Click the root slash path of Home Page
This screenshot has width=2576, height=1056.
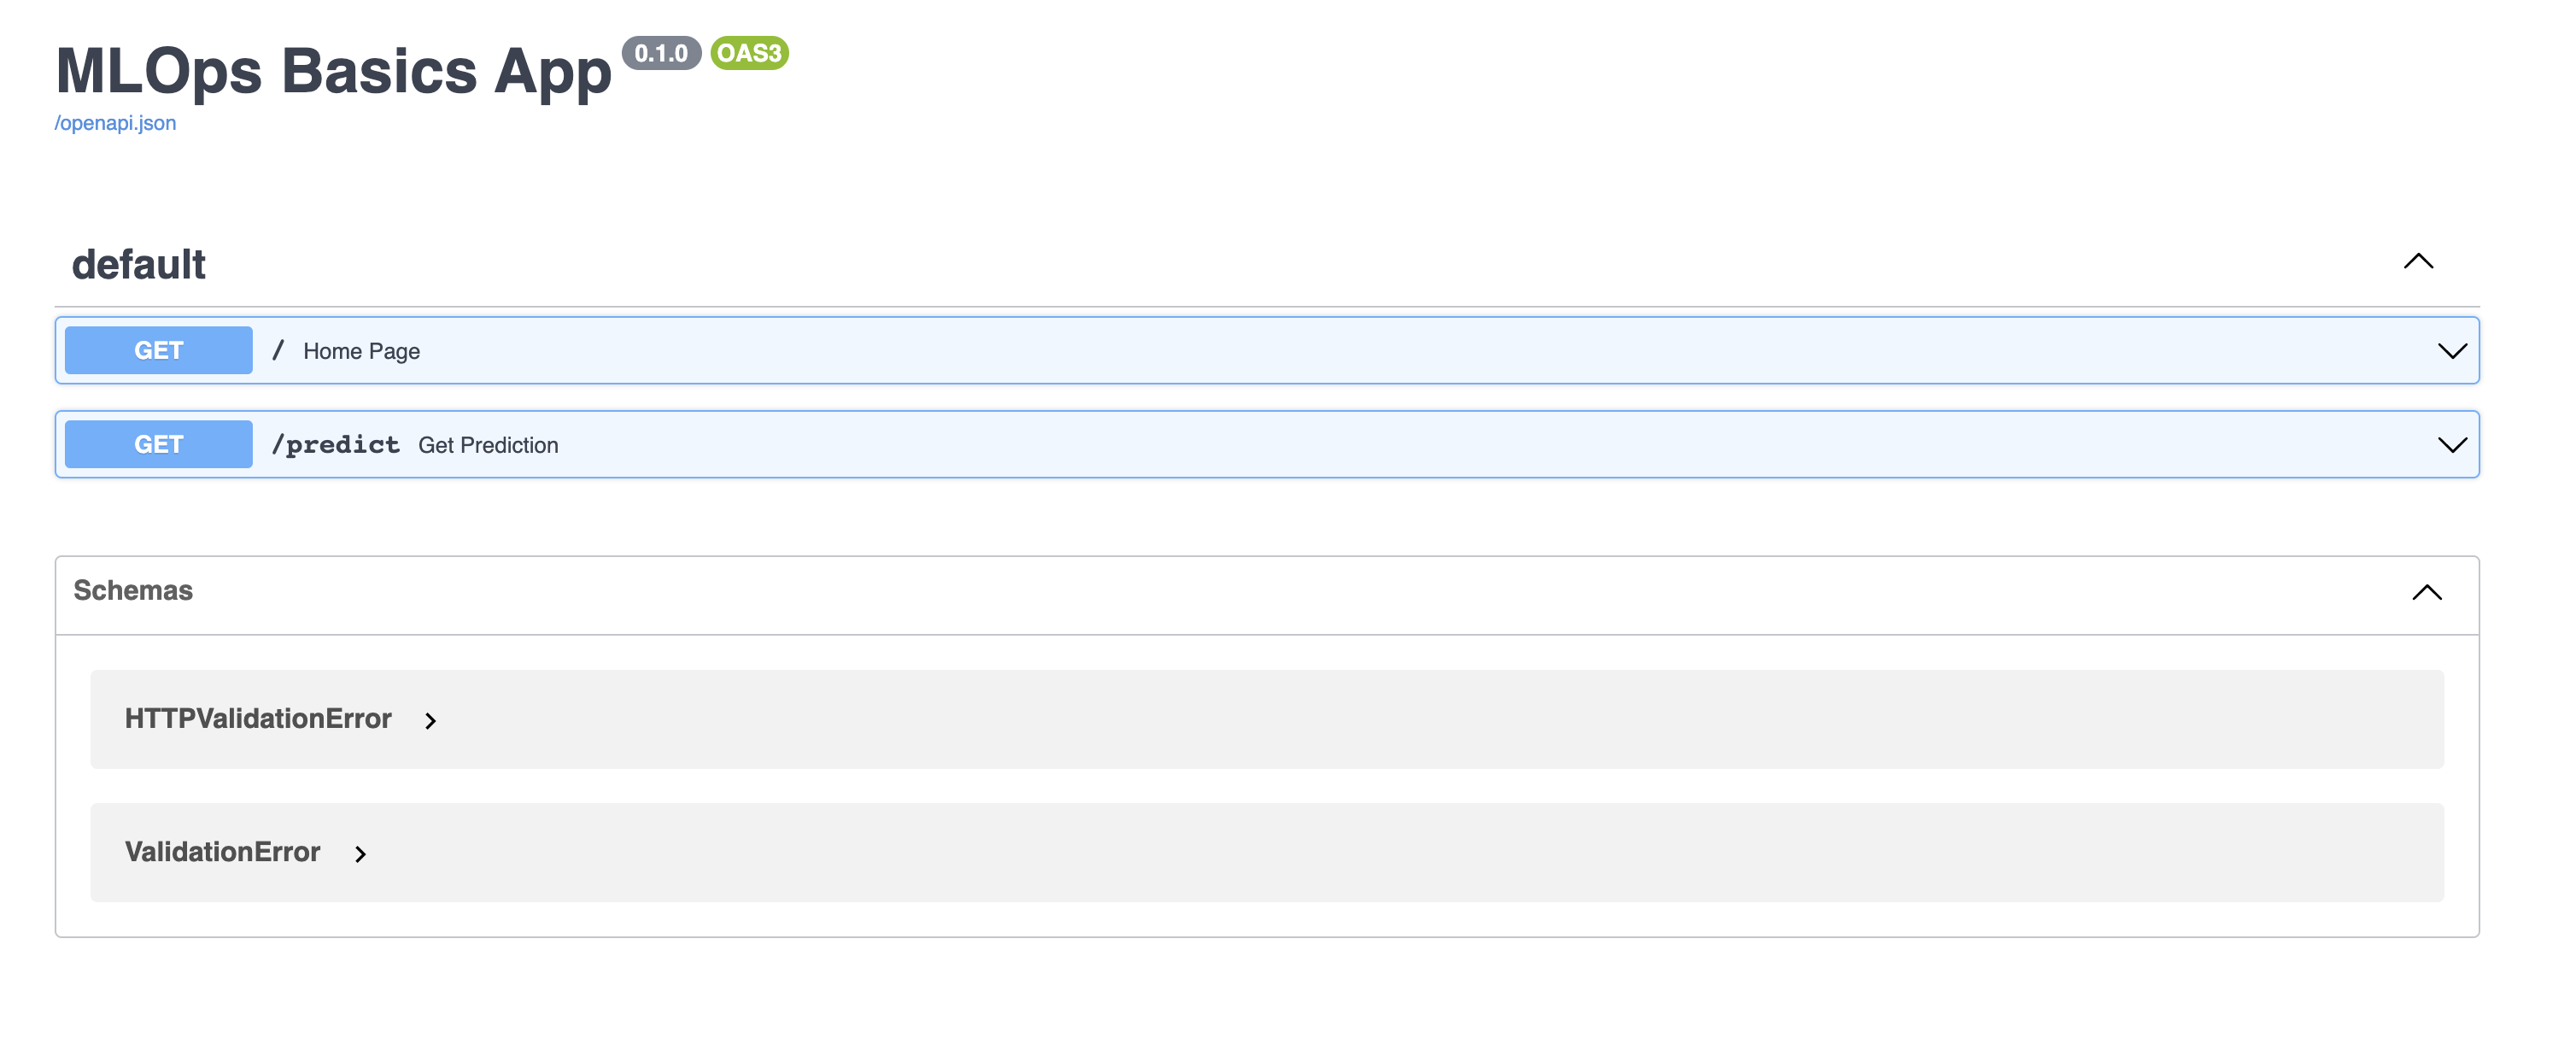278,351
